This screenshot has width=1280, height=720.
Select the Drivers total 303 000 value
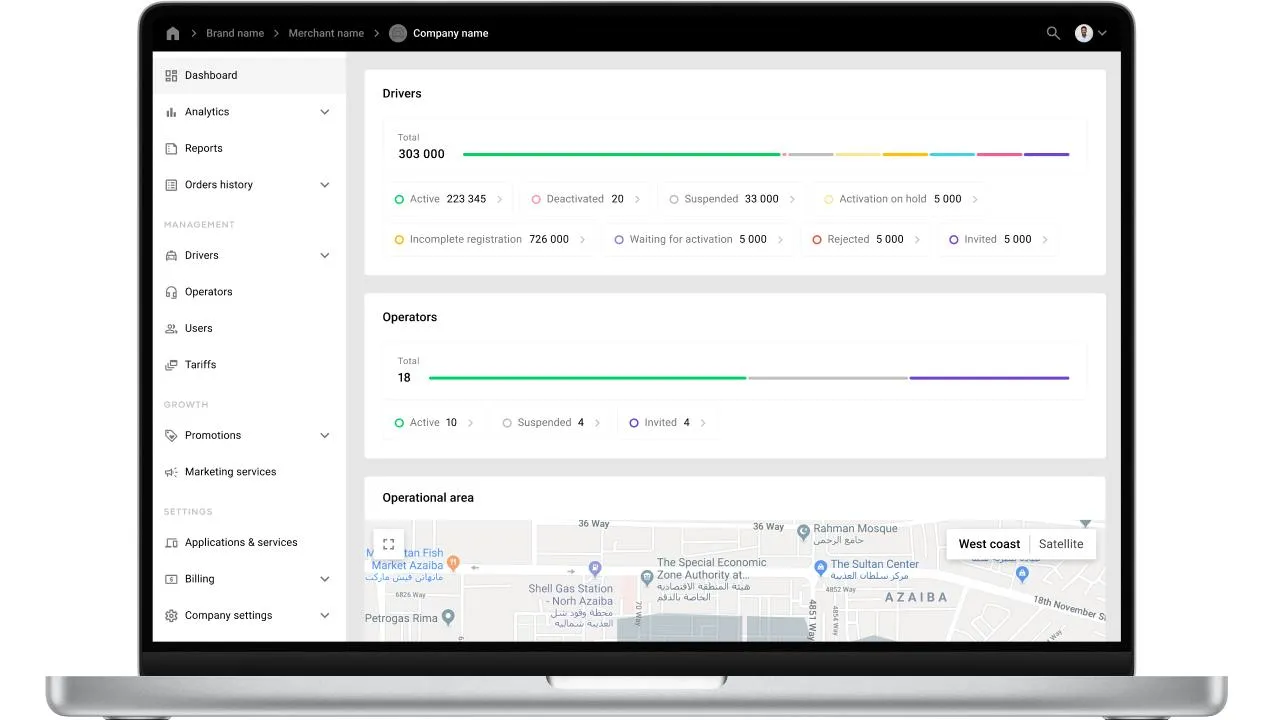pos(421,154)
